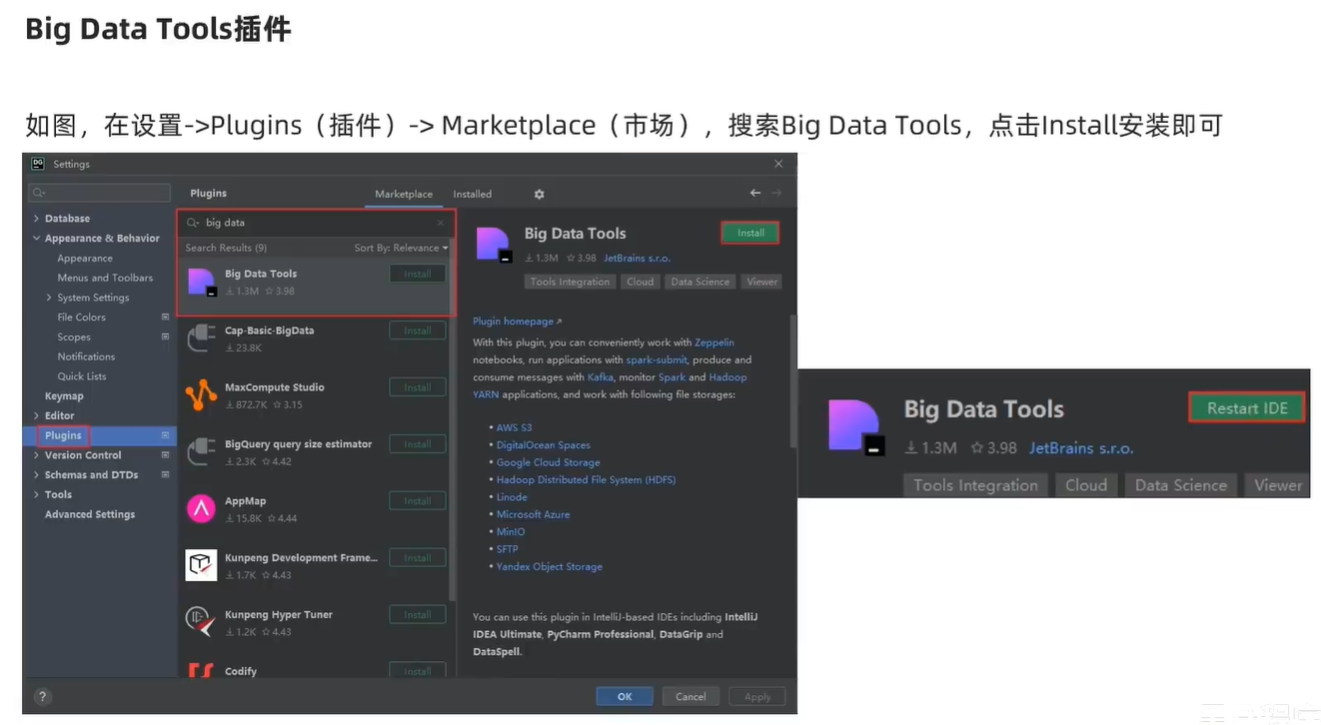Open the Plugin homepage link

tap(517, 322)
